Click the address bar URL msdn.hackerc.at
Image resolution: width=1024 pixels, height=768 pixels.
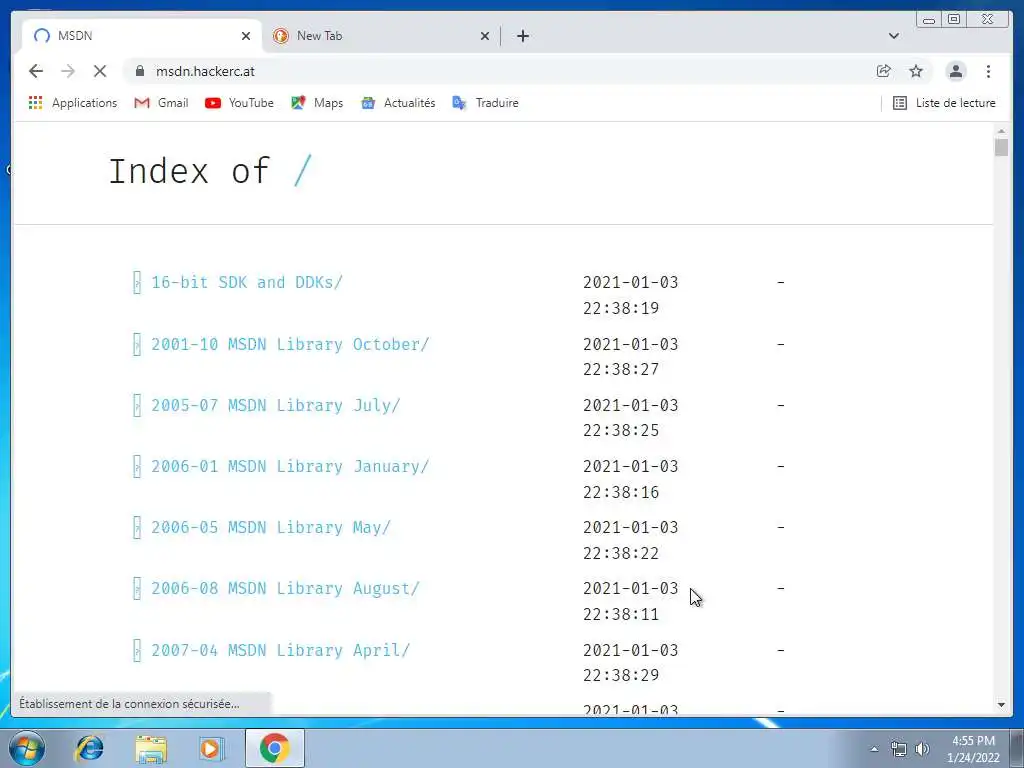click(205, 71)
